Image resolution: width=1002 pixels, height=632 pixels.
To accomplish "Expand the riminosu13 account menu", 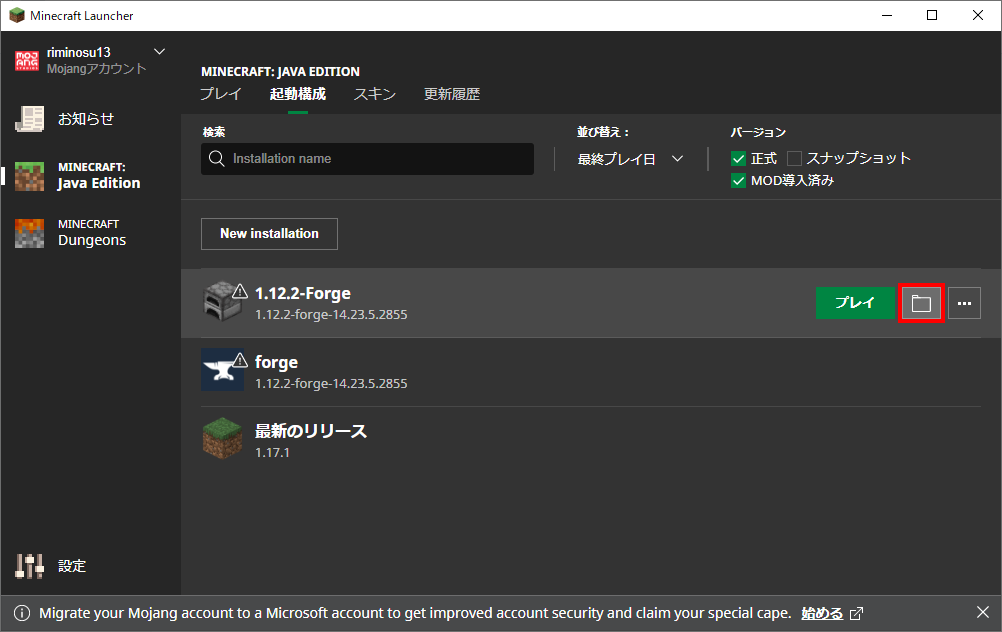I will tap(158, 51).
